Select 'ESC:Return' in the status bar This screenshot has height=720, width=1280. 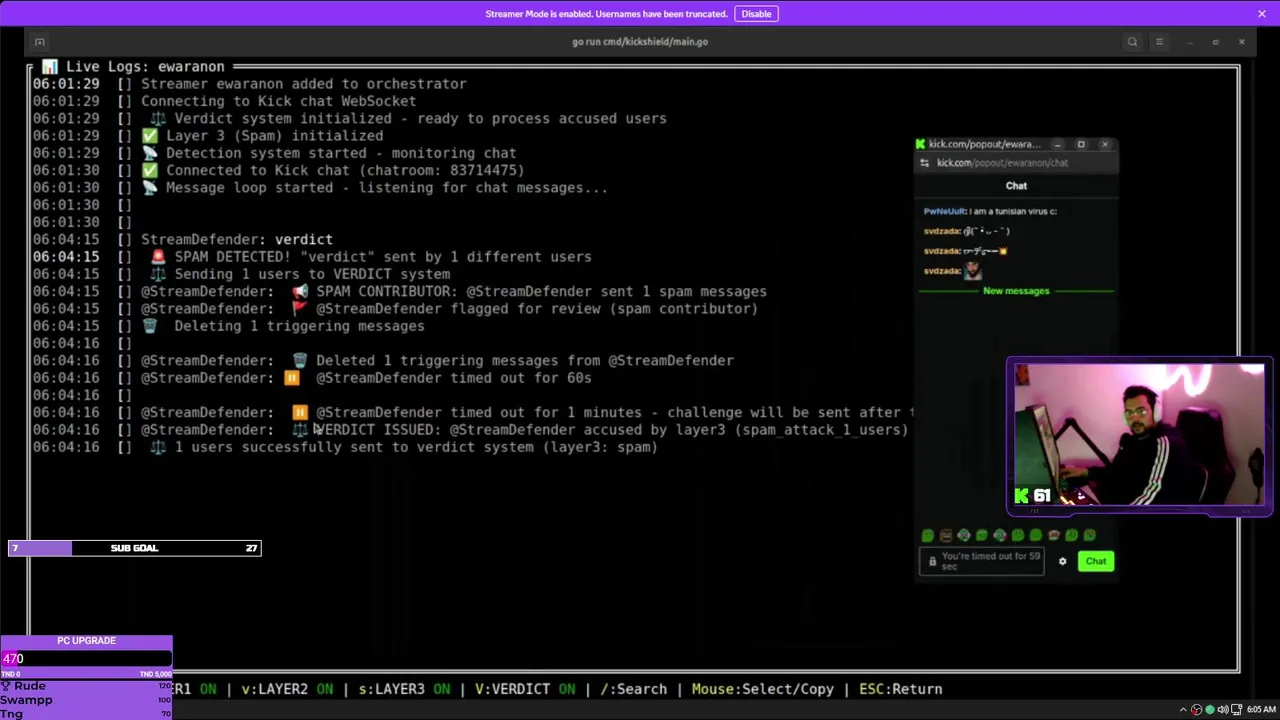point(900,689)
